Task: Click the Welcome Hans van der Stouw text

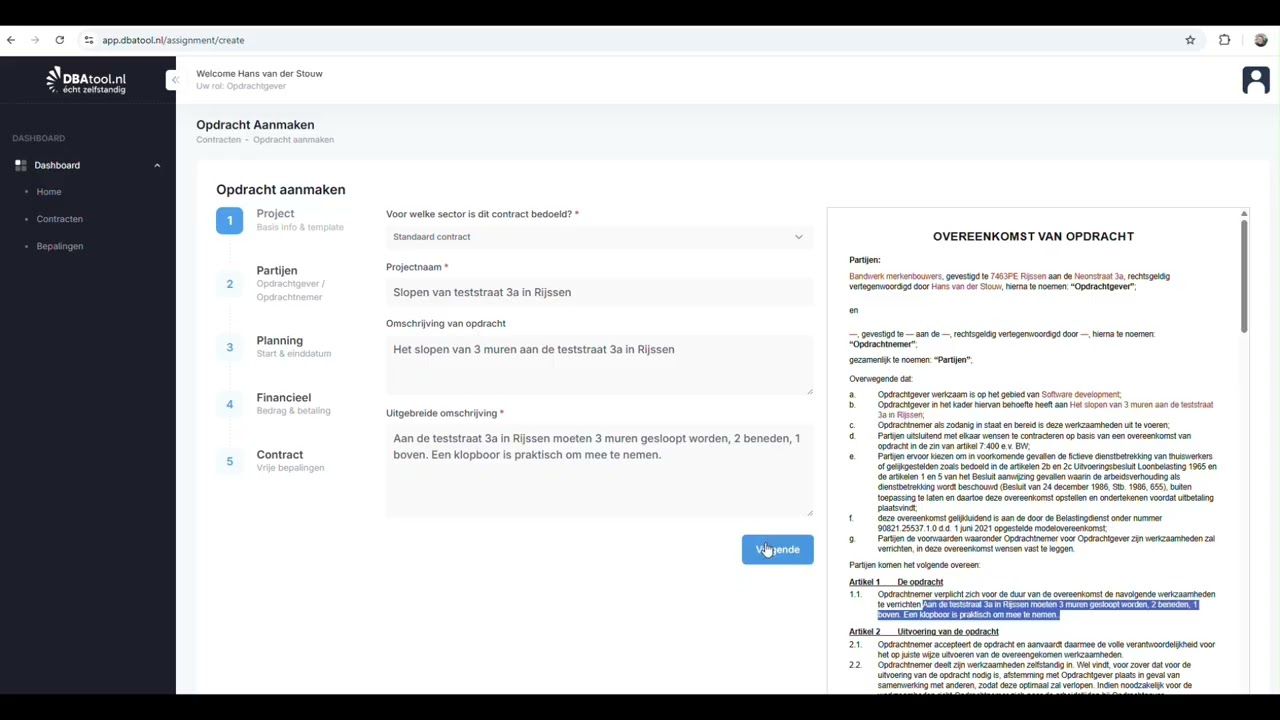Action: click(259, 74)
